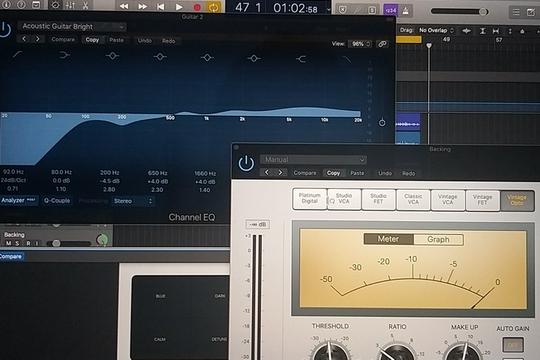The width and height of the screenshot is (540, 360).
Task: Click Undo in the Compressor header
Action: [x=385, y=173]
